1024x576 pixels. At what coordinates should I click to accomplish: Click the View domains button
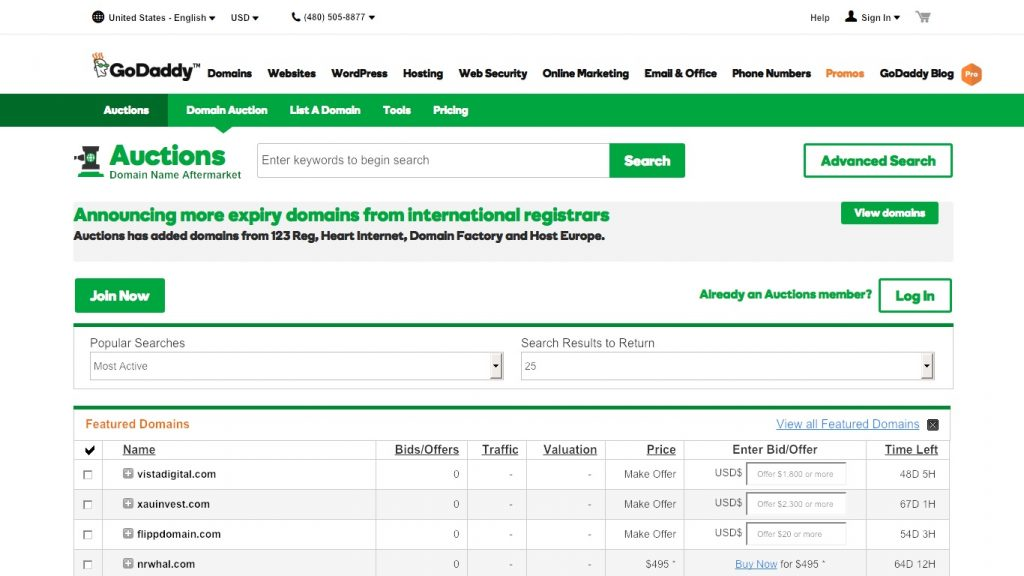889,213
